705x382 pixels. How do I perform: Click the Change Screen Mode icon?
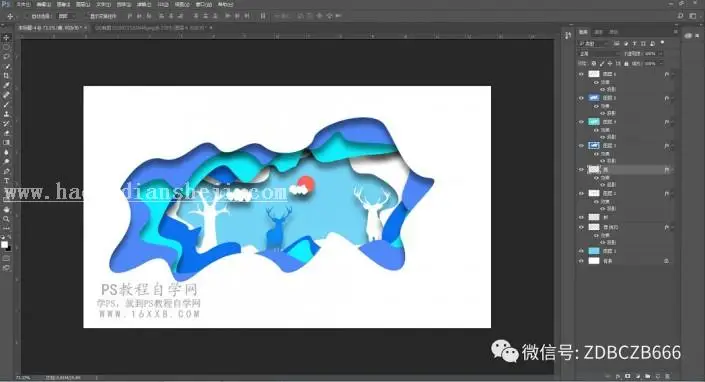pyautogui.click(x=6, y=268)
